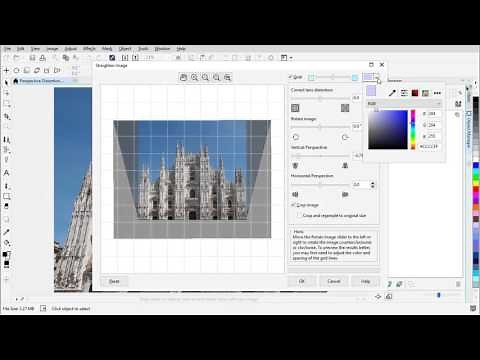Click left vertical perspective icon below slider
This screenshot has width=480, height=360.
point(295,165)
